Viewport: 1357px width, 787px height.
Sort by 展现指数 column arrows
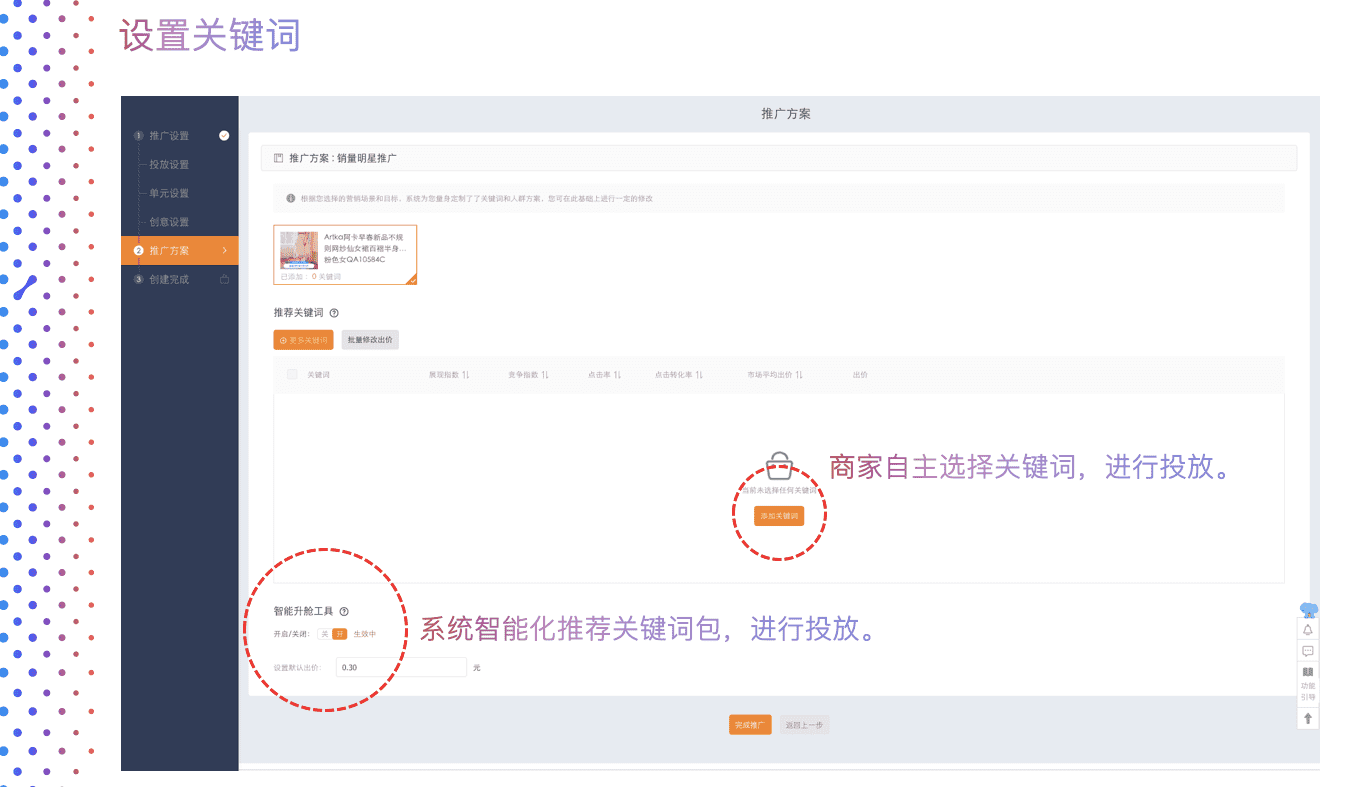(466, 375)
